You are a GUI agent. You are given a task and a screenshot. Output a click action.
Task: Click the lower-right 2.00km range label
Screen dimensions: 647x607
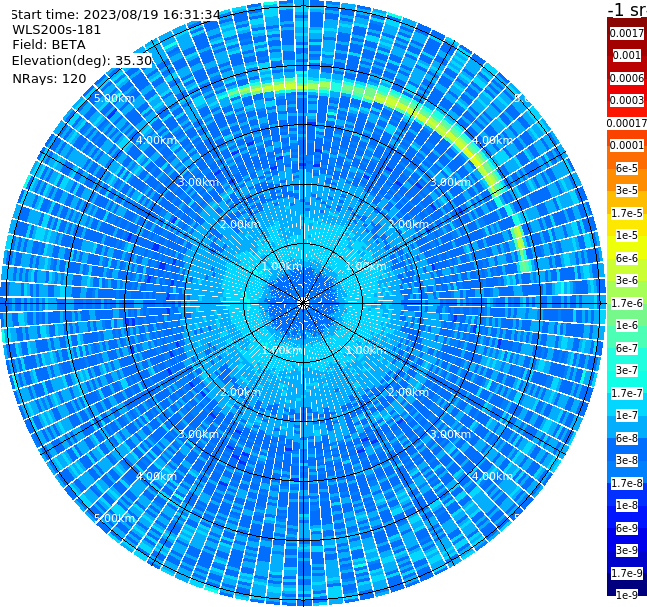pos(408,392)
